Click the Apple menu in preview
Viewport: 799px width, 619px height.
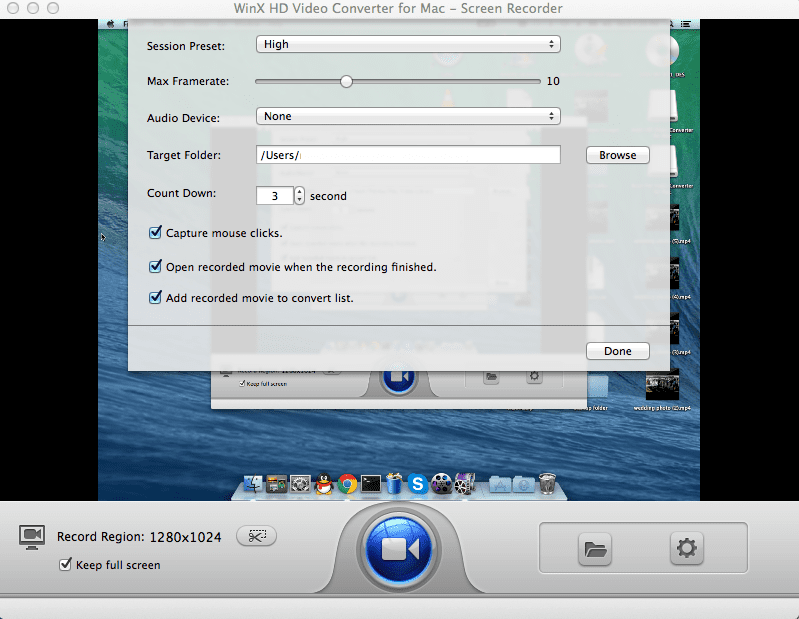coord(111,24)
